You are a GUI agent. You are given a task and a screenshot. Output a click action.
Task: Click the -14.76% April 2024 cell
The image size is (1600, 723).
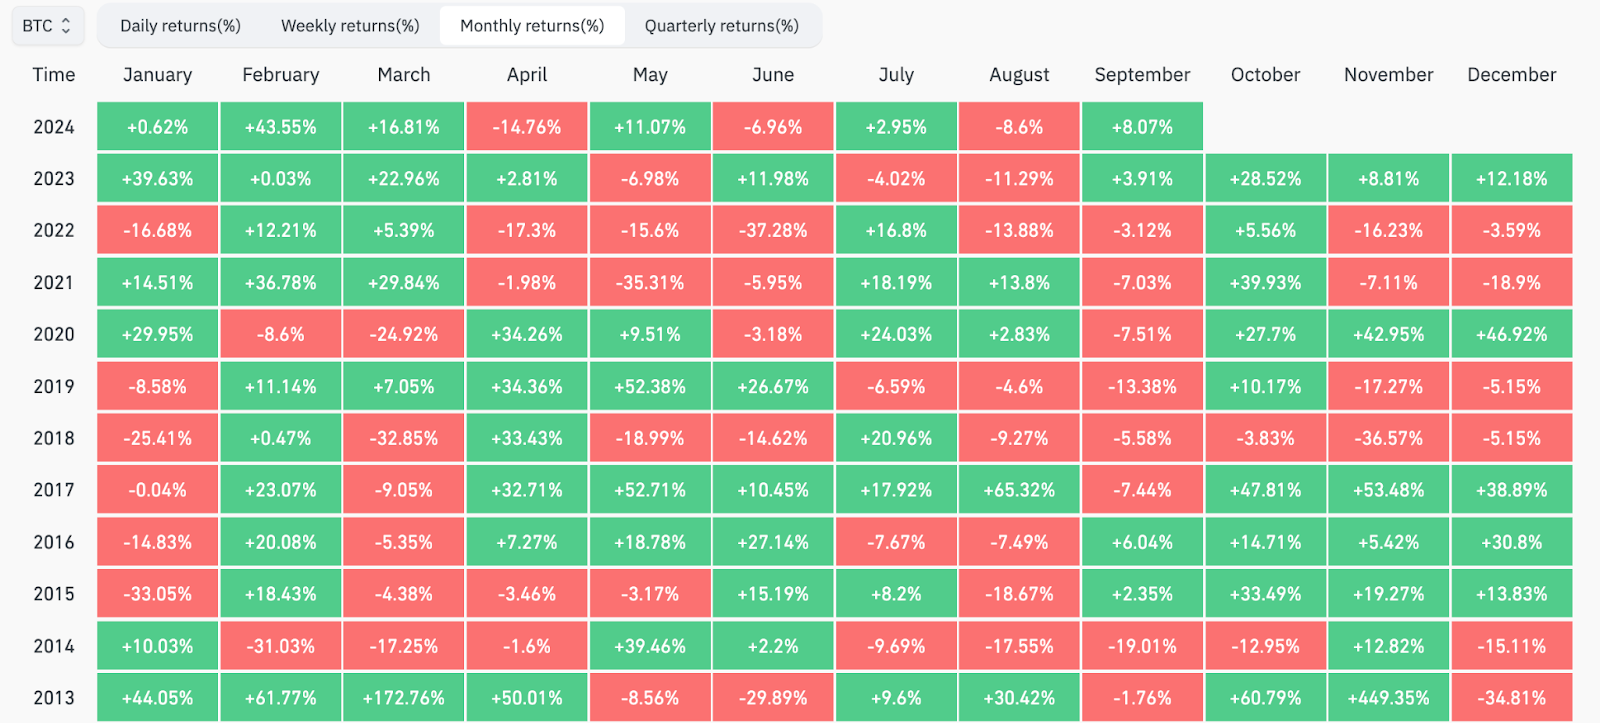click(527, 127)
